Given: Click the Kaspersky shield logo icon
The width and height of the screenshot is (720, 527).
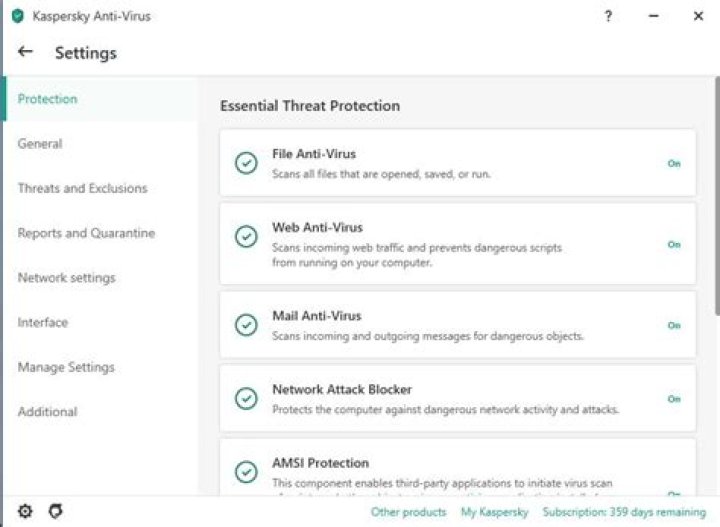Looking at the screenshot, I should 17,16.
